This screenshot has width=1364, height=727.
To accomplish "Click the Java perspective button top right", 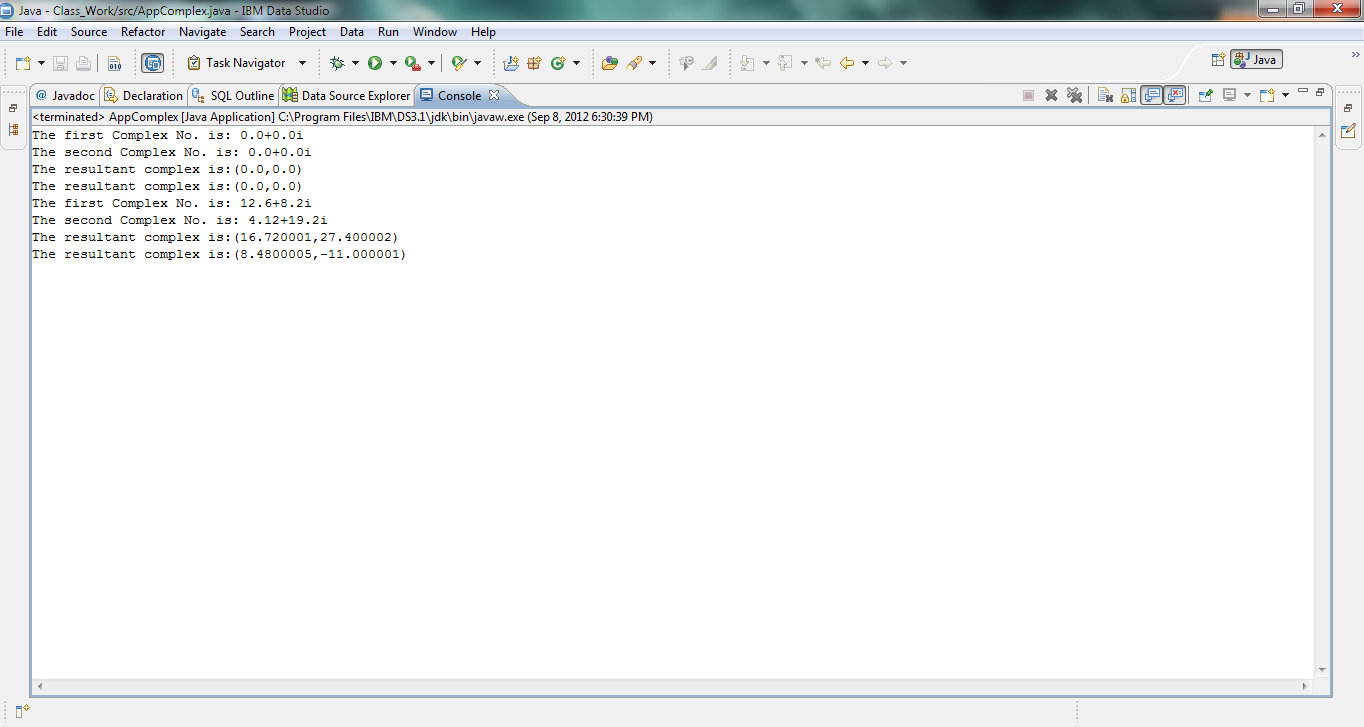I will [1255, 59].
